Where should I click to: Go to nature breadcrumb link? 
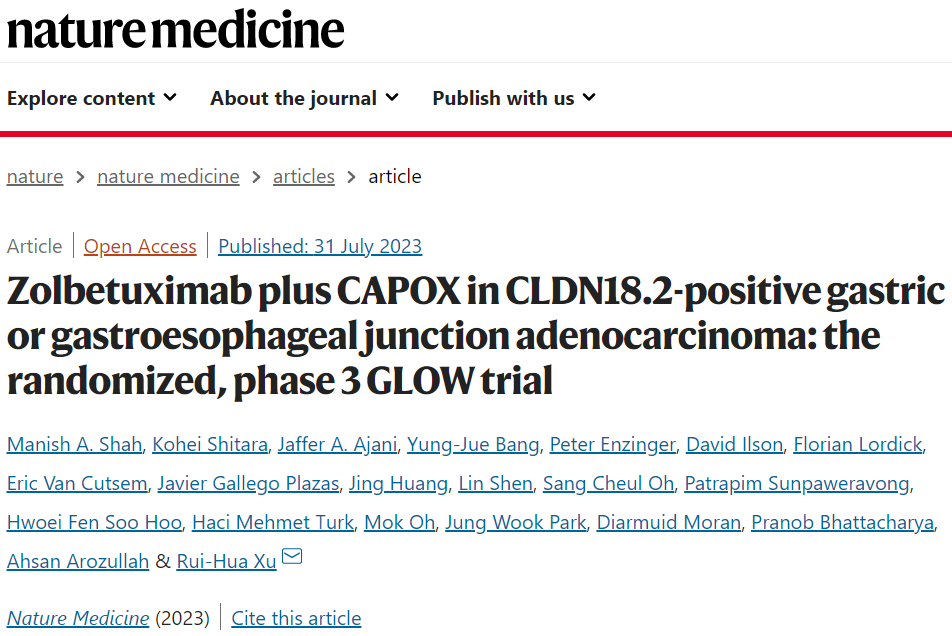(x=35, y=177)
